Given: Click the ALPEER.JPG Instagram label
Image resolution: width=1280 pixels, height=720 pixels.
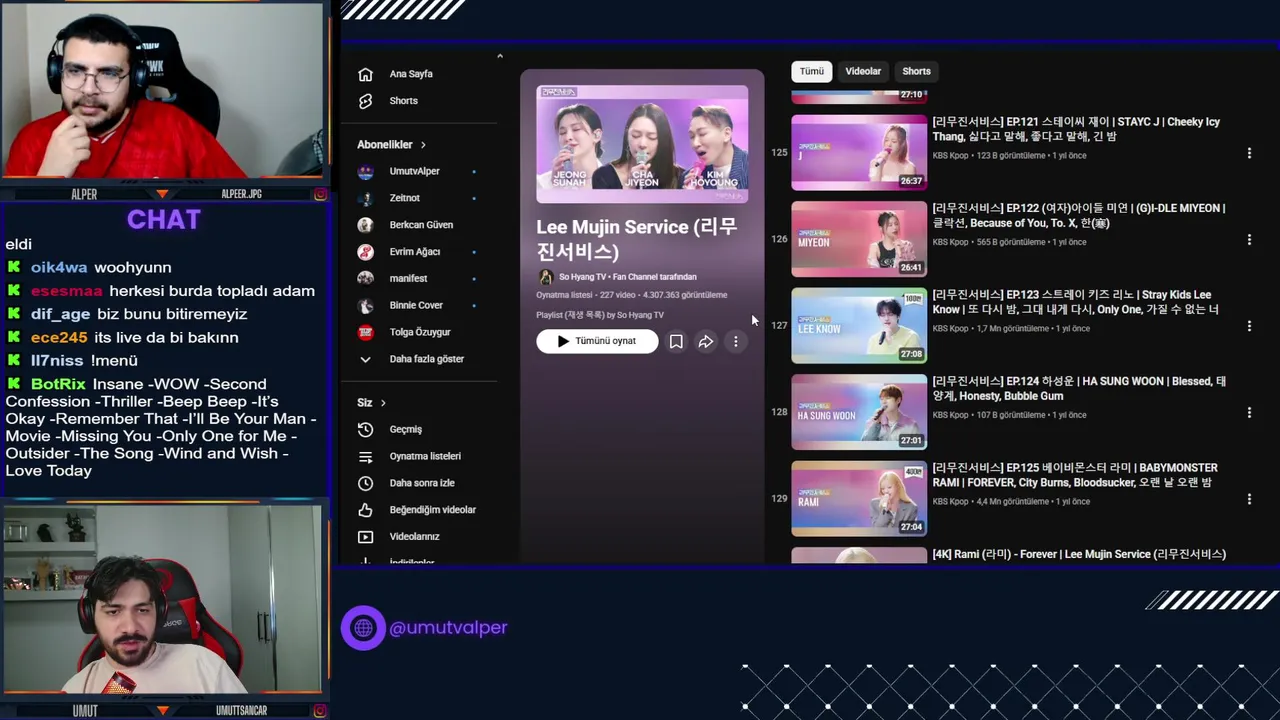Looking at the screenshot, I should click(241, 194).
